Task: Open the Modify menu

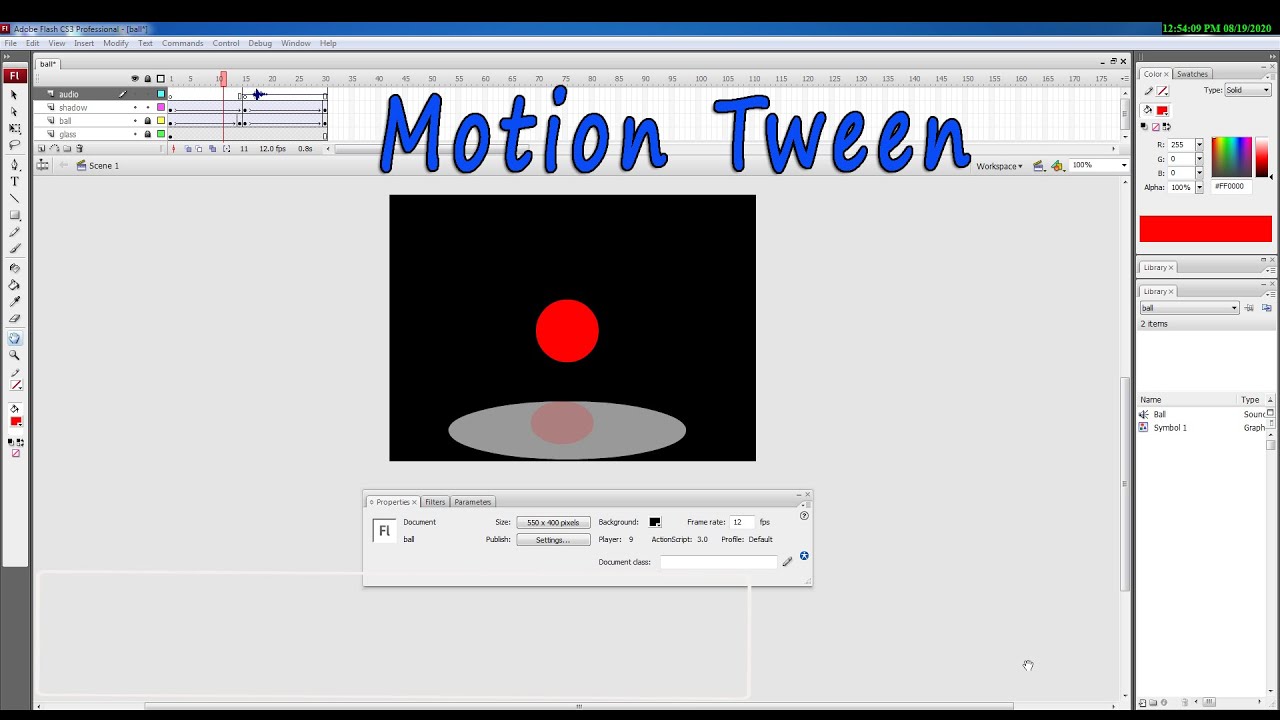Action: point(116,43)
